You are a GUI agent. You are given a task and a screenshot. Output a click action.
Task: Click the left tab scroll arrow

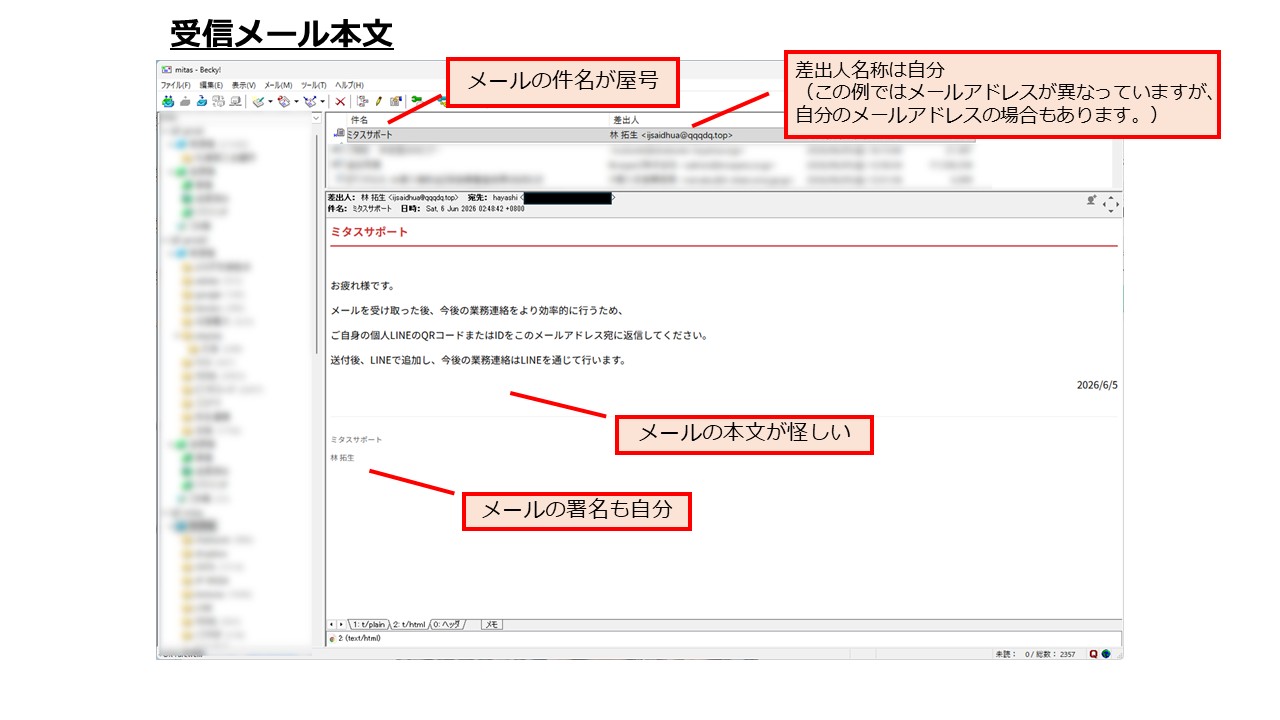click(332, 624)
